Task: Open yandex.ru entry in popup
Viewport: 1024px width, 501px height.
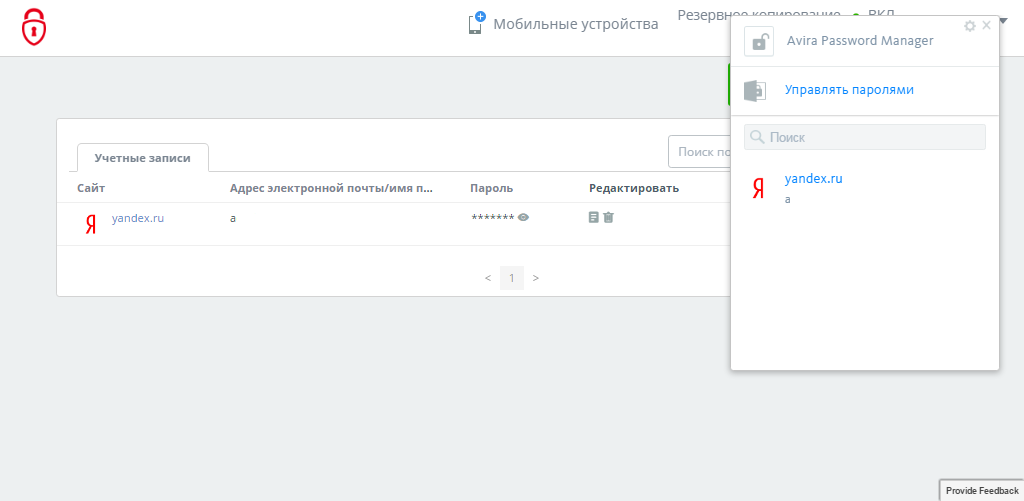Action: click(814, 178)
